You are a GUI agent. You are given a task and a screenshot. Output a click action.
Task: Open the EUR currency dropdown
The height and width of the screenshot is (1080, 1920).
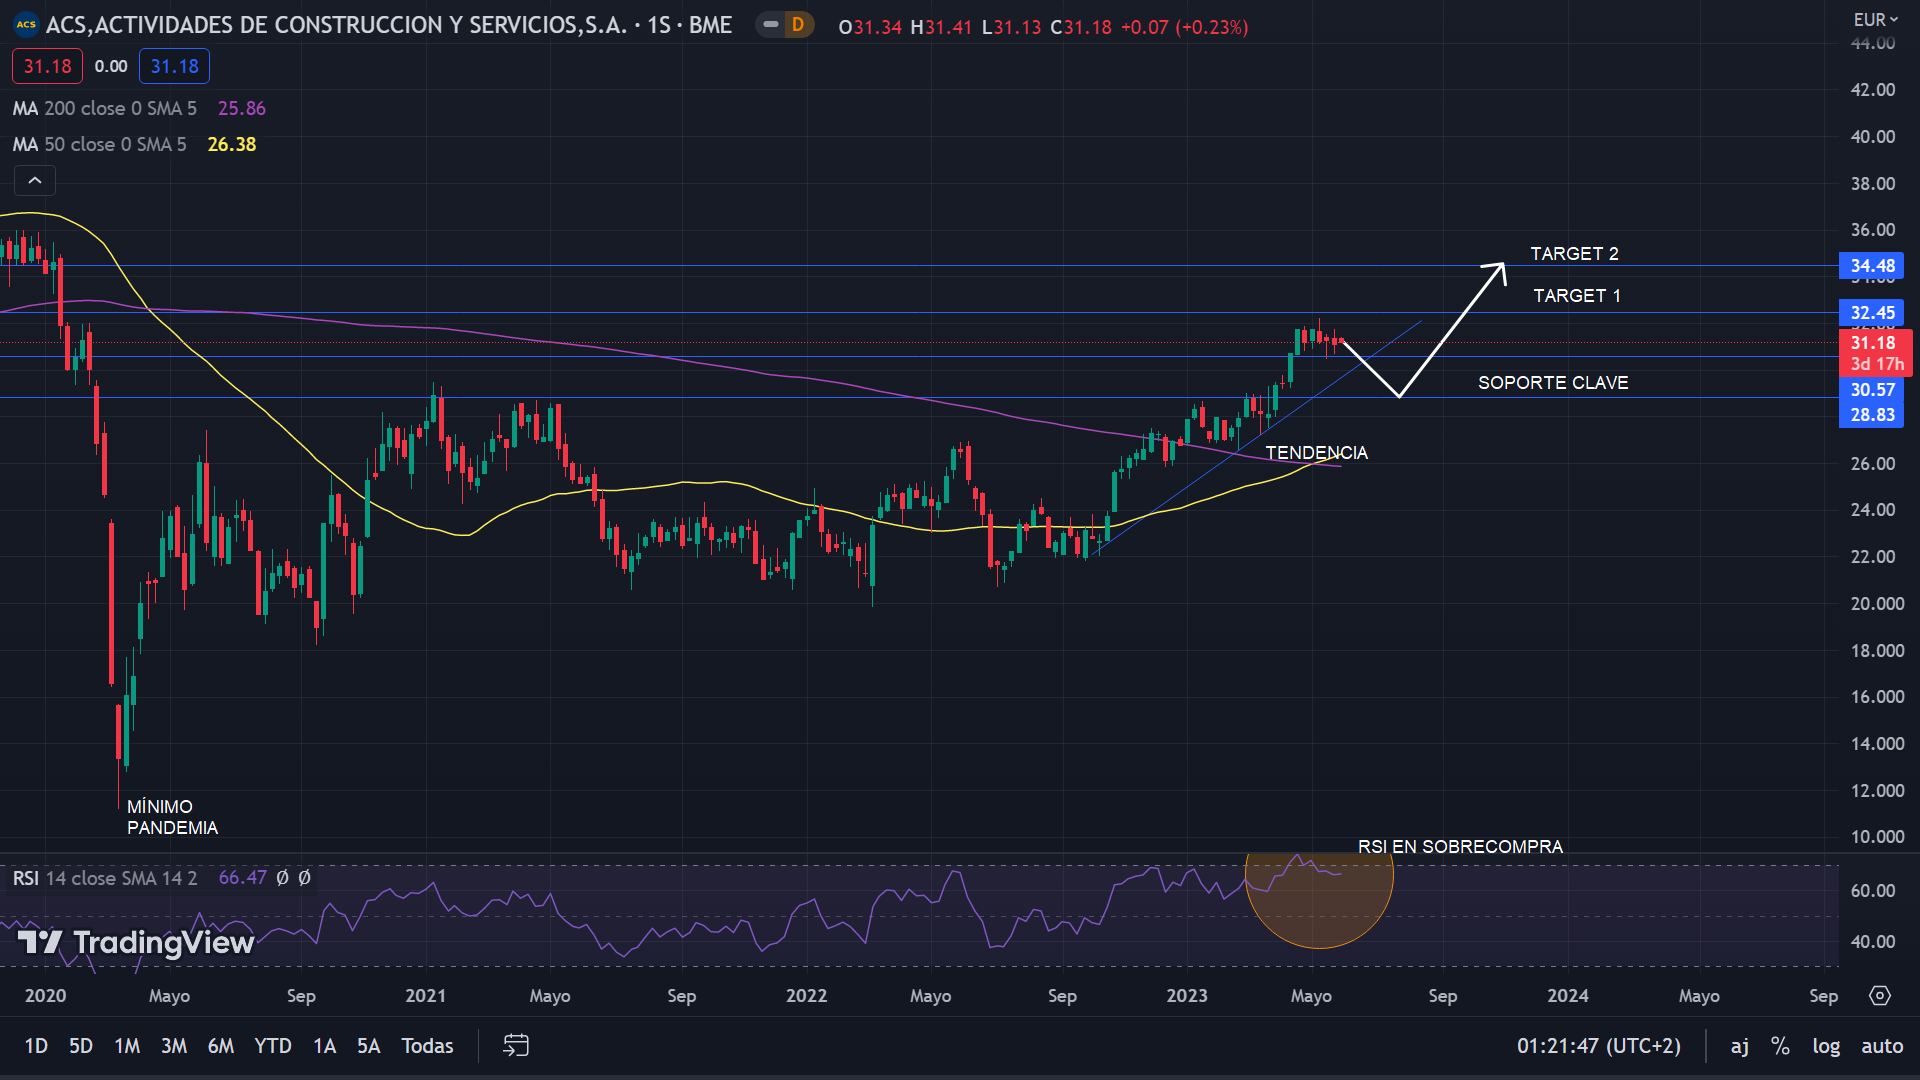[x=1875, y=20]
